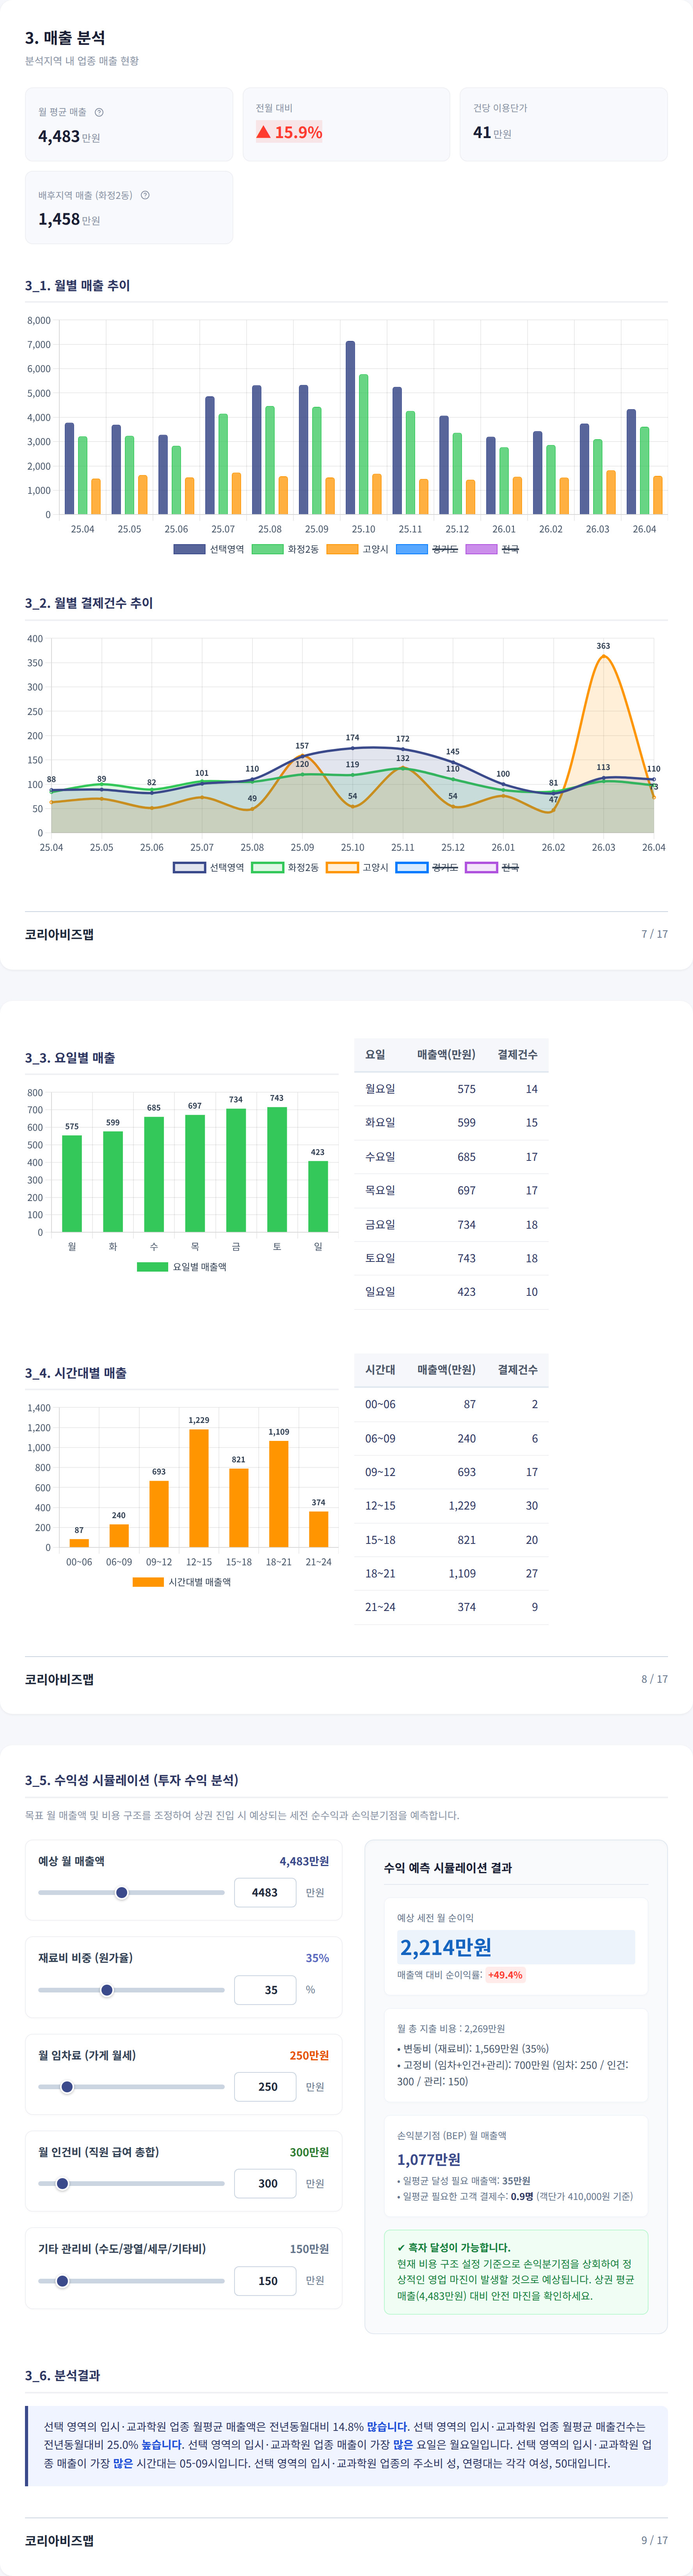The height and width of the screenshot is (2576, 693).
Task: Click the 363 peak point on 결제건수 chart
Action: 603,656
